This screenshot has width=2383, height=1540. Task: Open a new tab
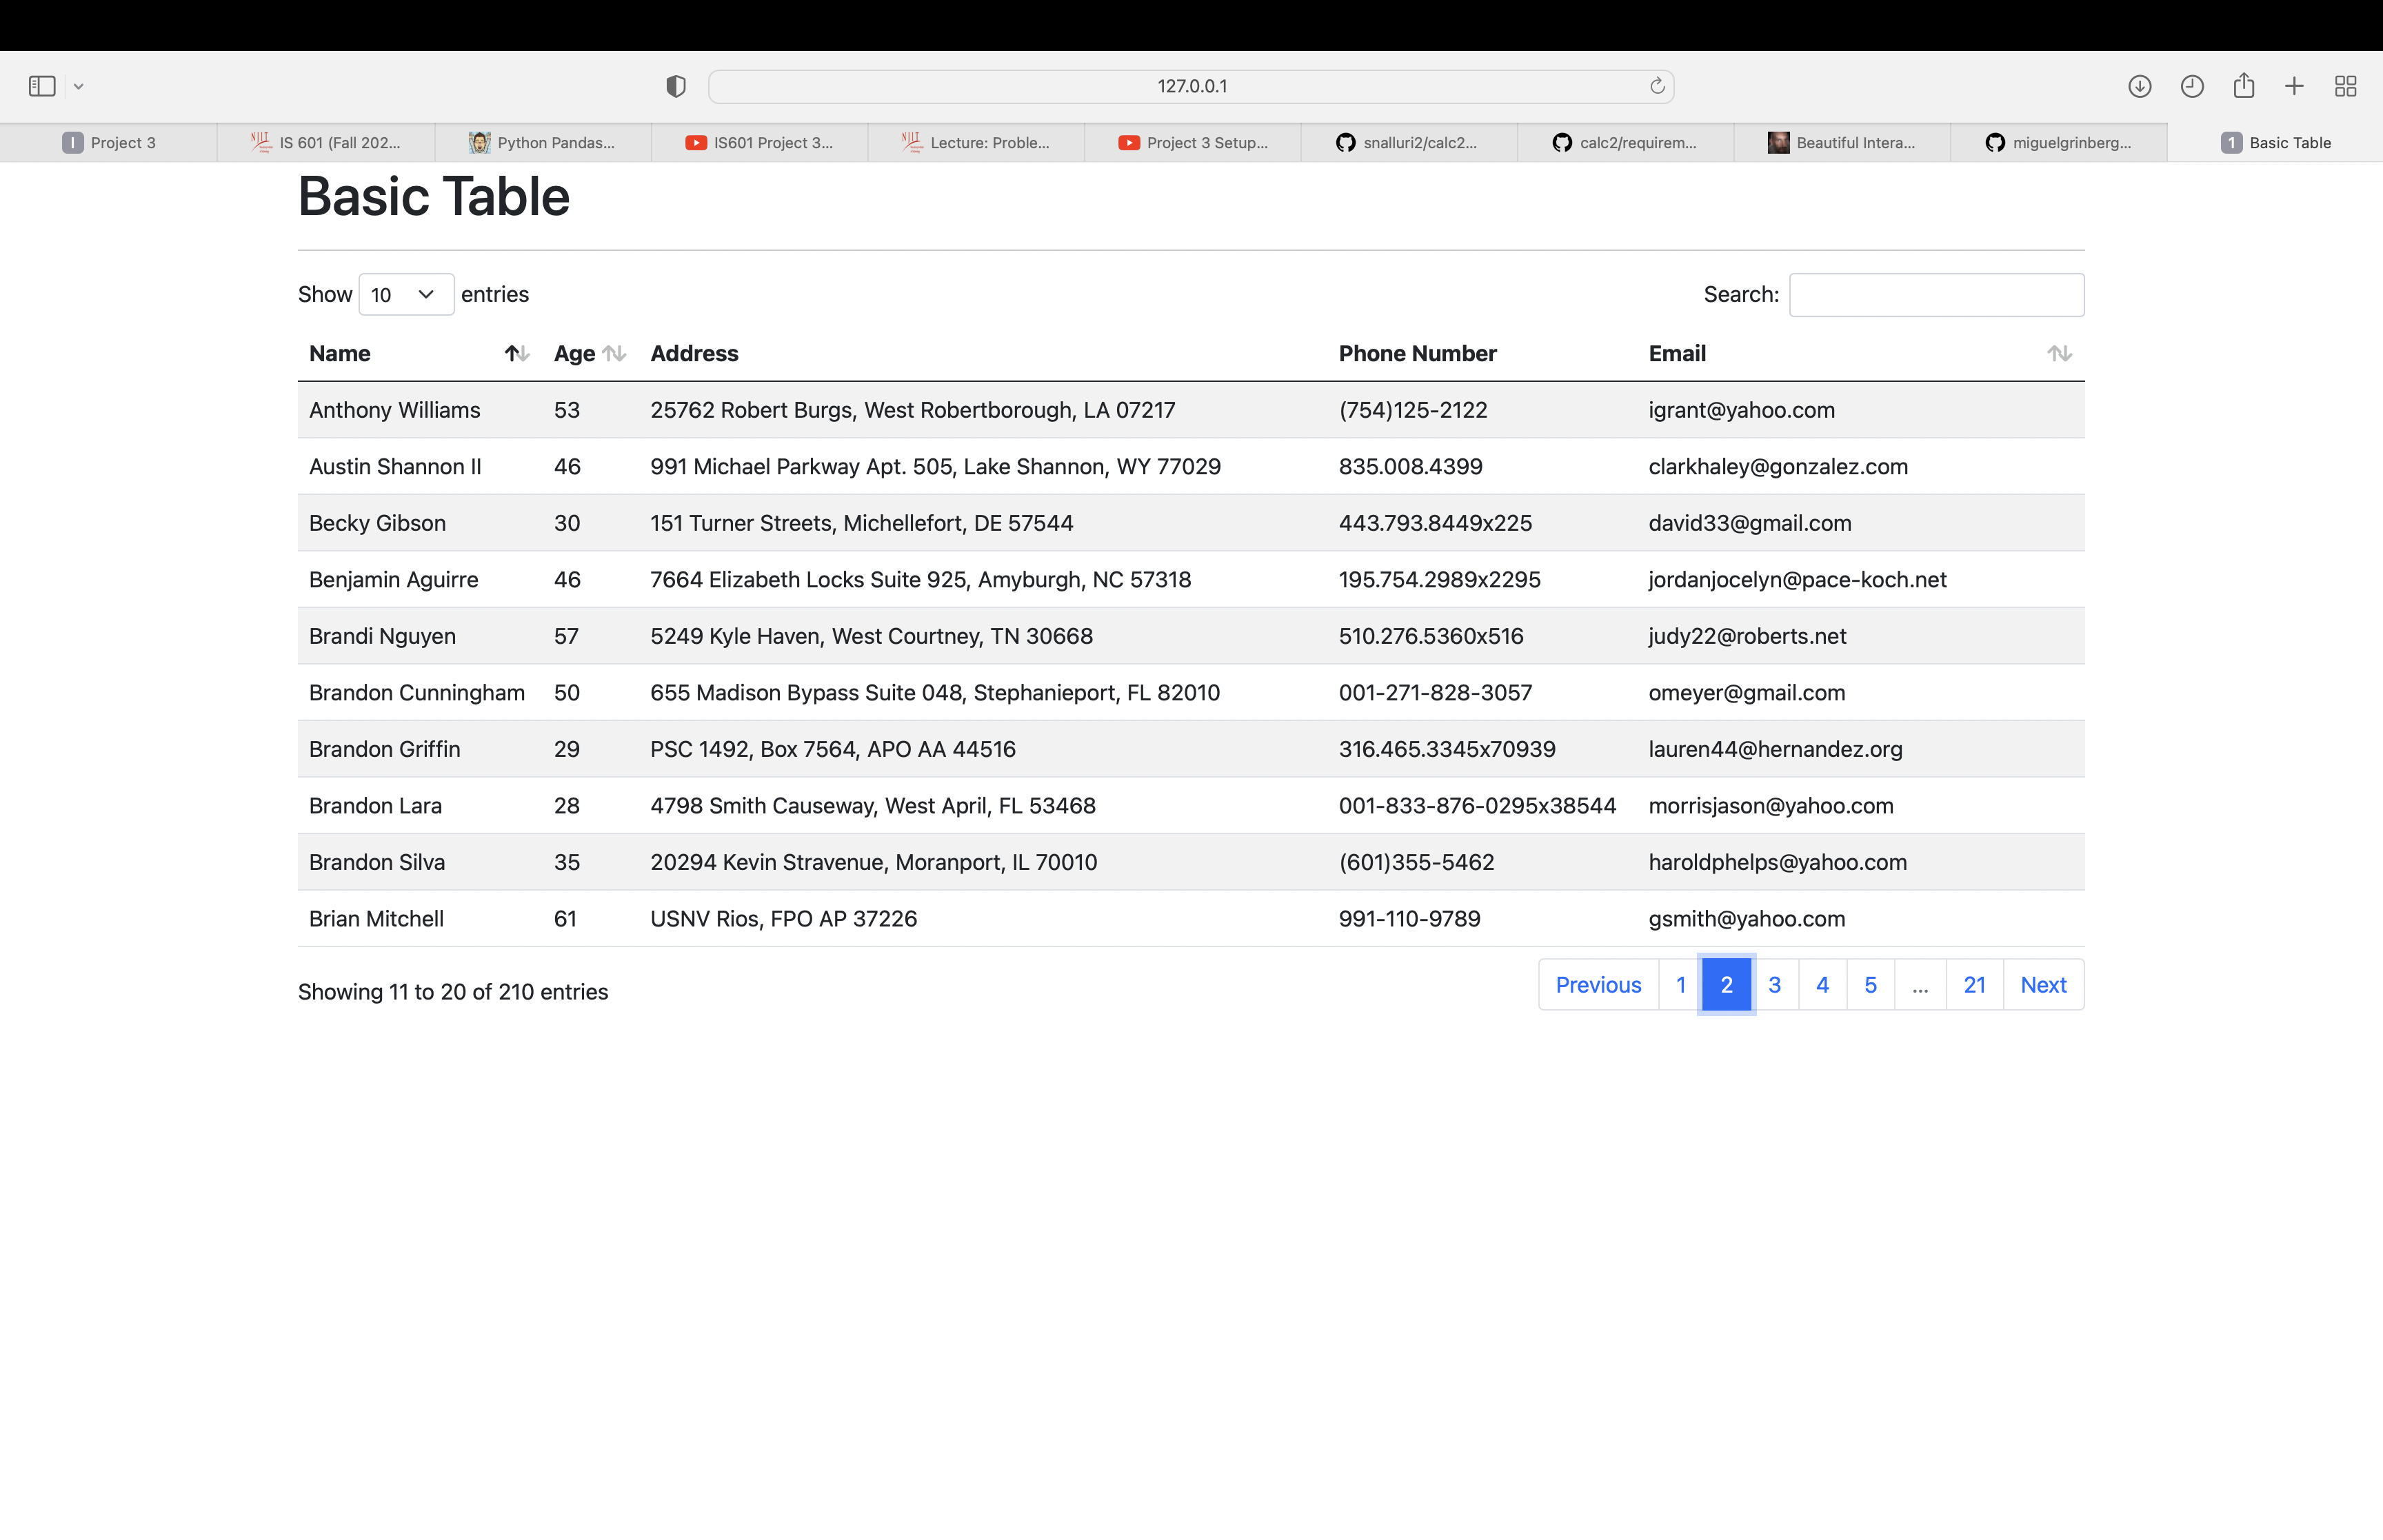pos(2293,86)
